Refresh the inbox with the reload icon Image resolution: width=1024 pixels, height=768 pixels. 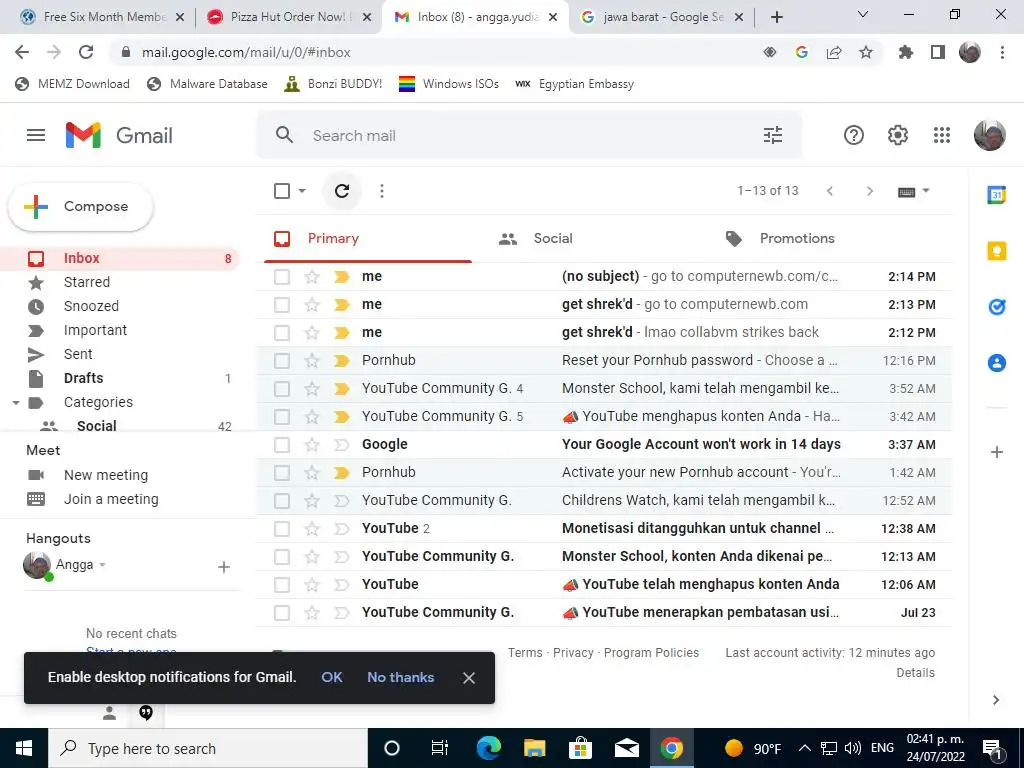pos(342,191)
